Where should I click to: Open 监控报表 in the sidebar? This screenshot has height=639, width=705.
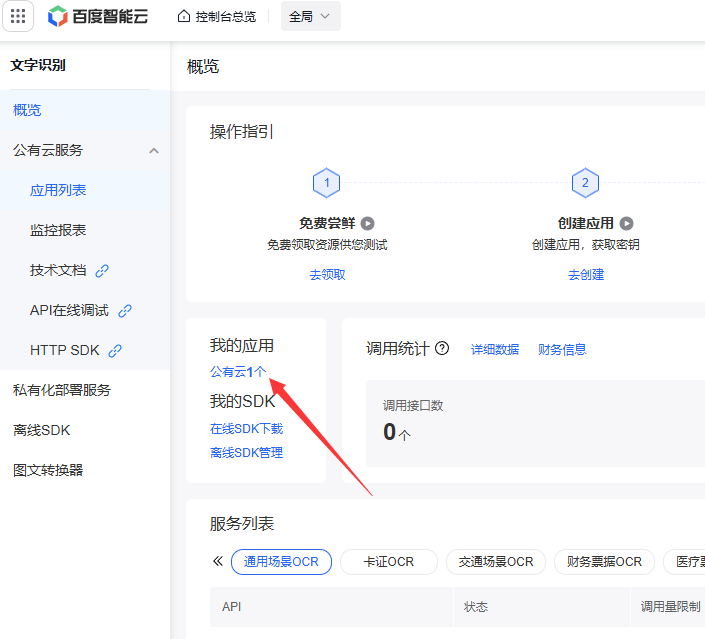58,230
